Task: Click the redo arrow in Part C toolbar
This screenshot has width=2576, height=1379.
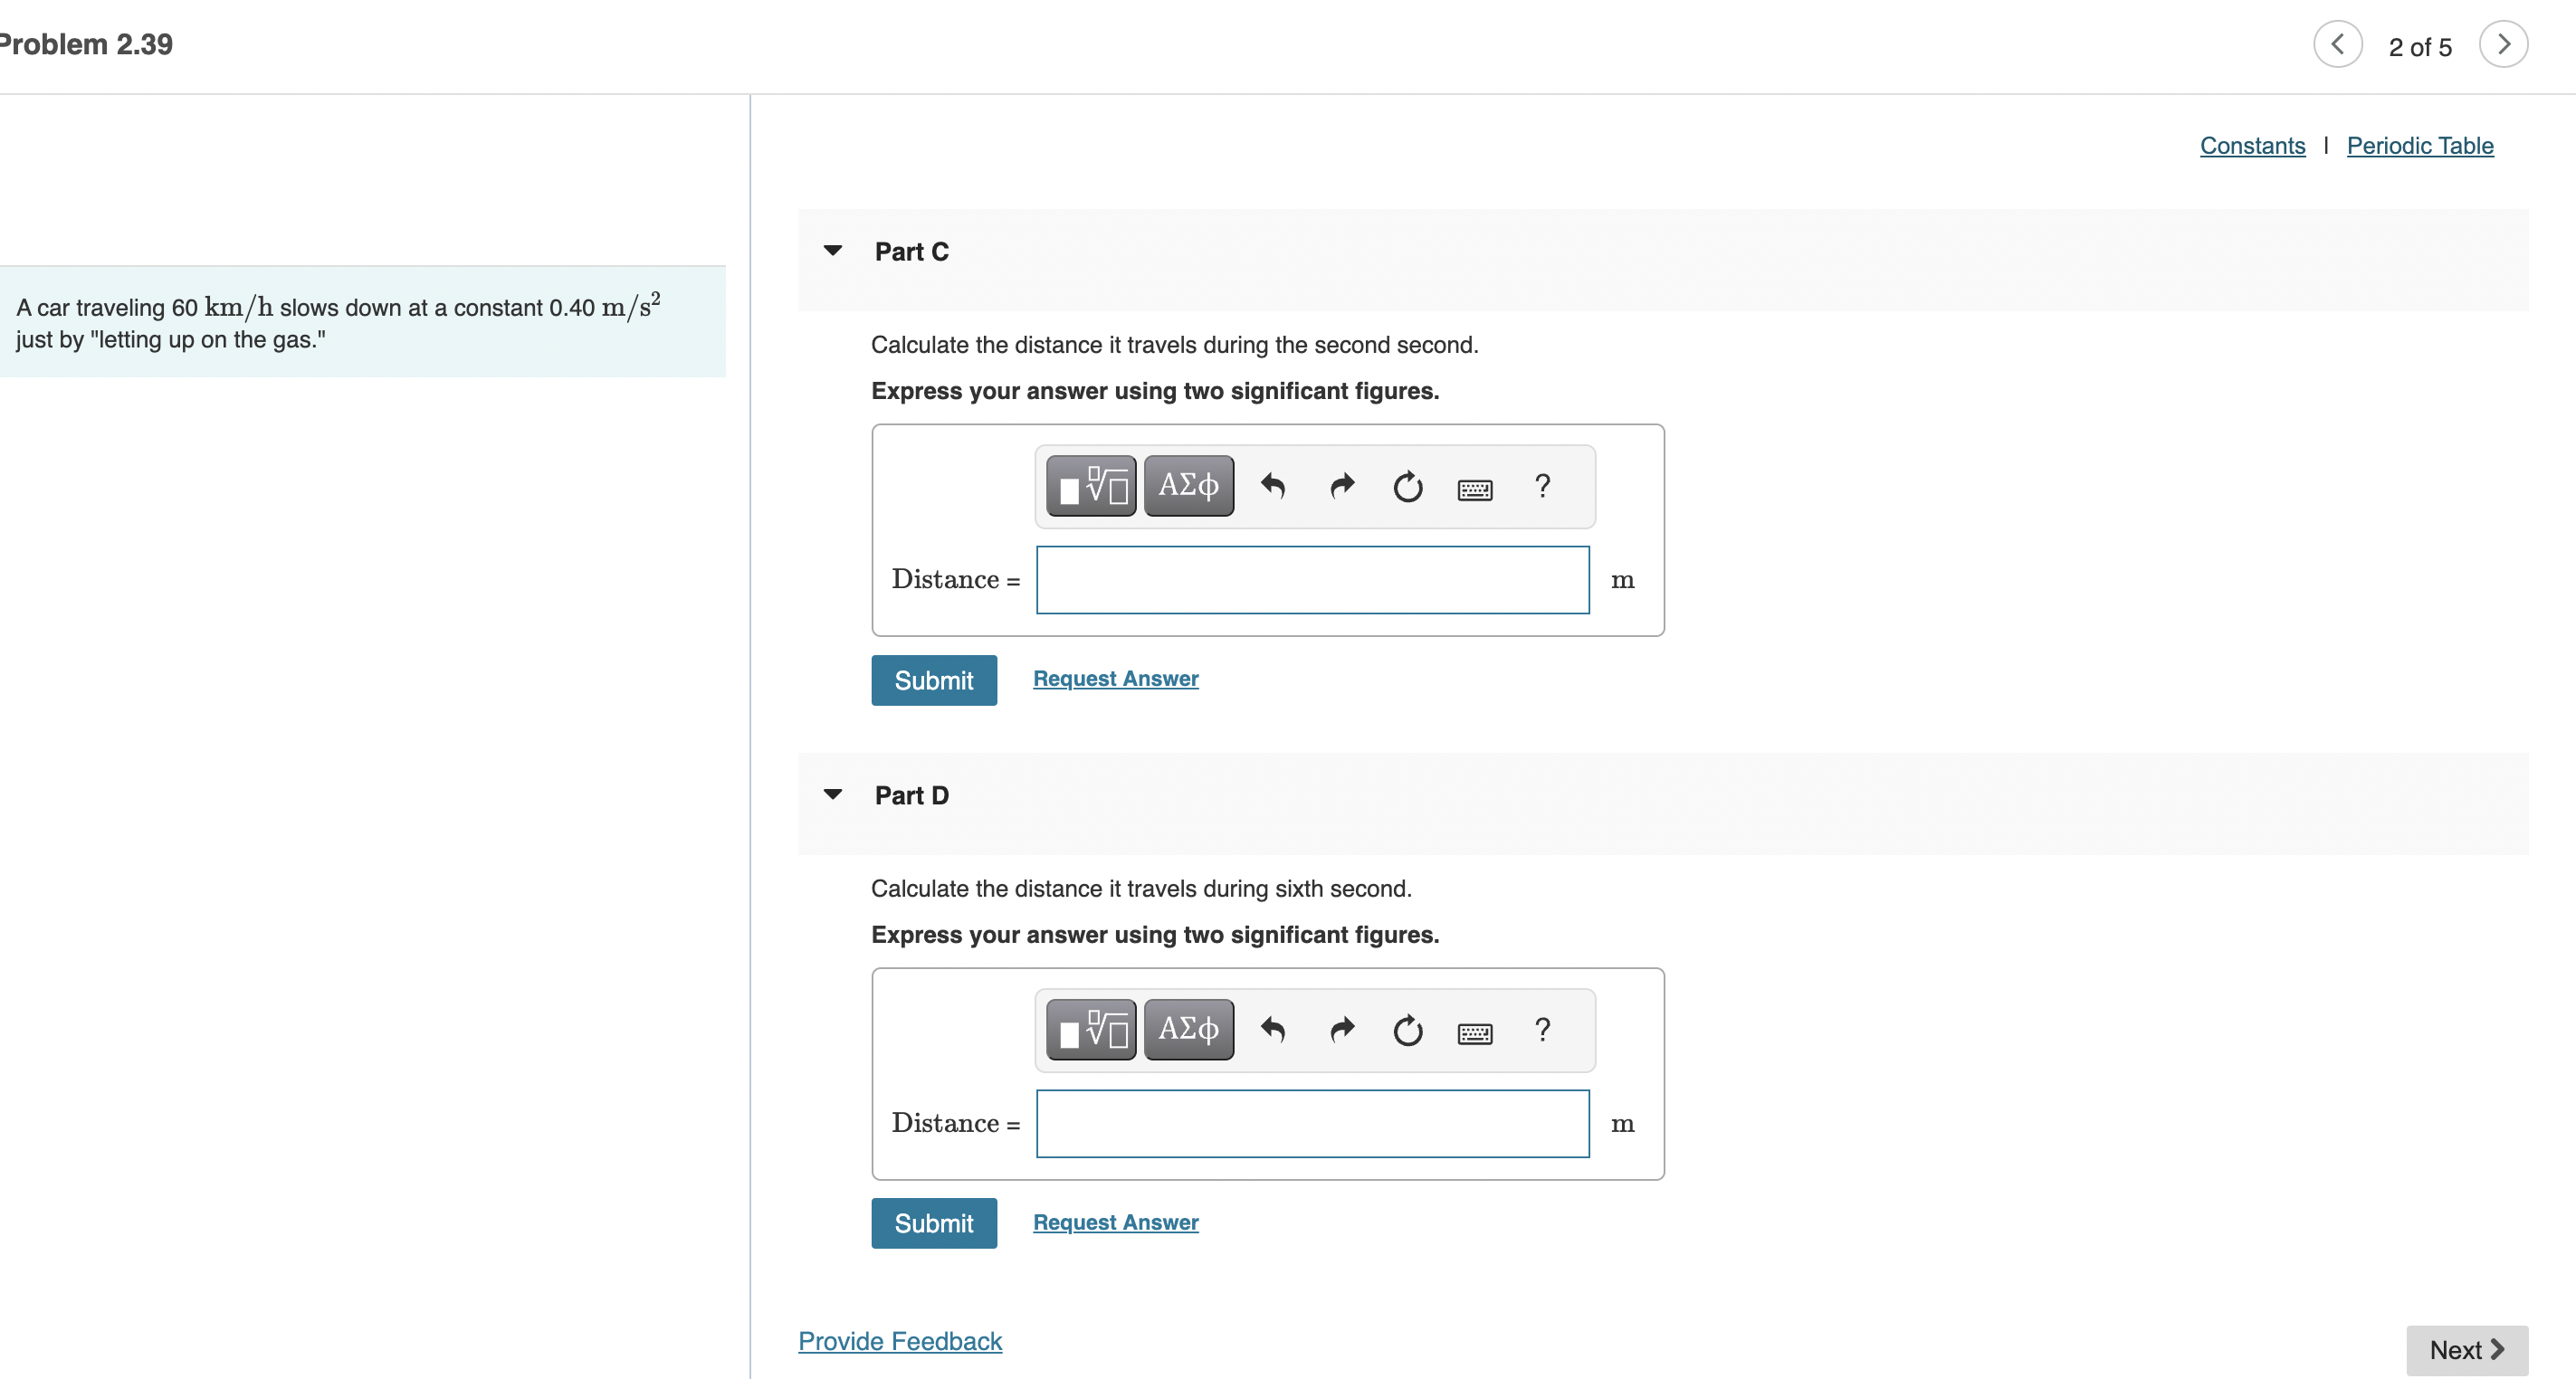Action: click(x=1341, y=486)
